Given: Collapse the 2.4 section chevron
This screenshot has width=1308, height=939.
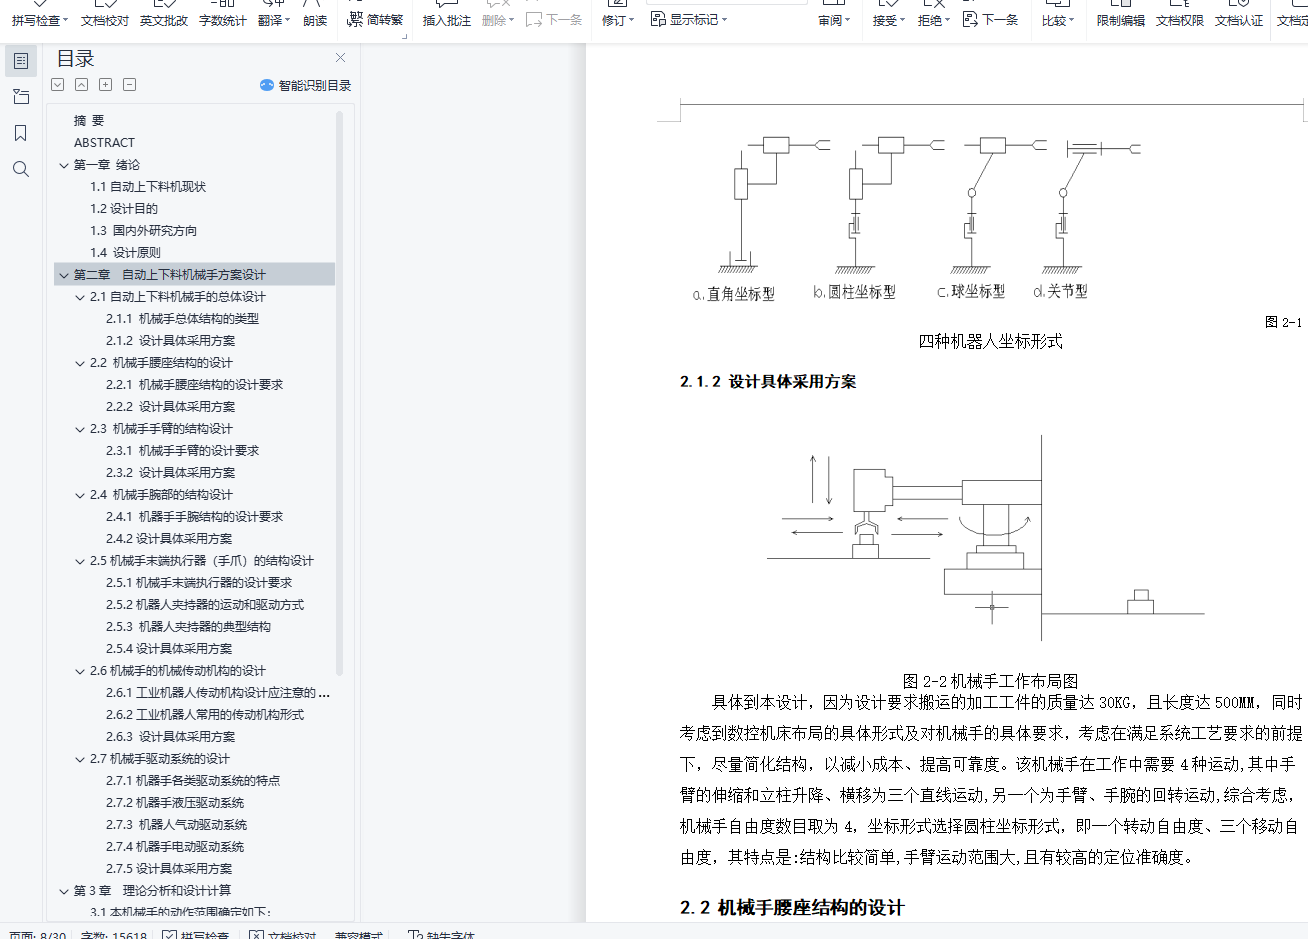Looking at the screenshot, I should [80, 495].
